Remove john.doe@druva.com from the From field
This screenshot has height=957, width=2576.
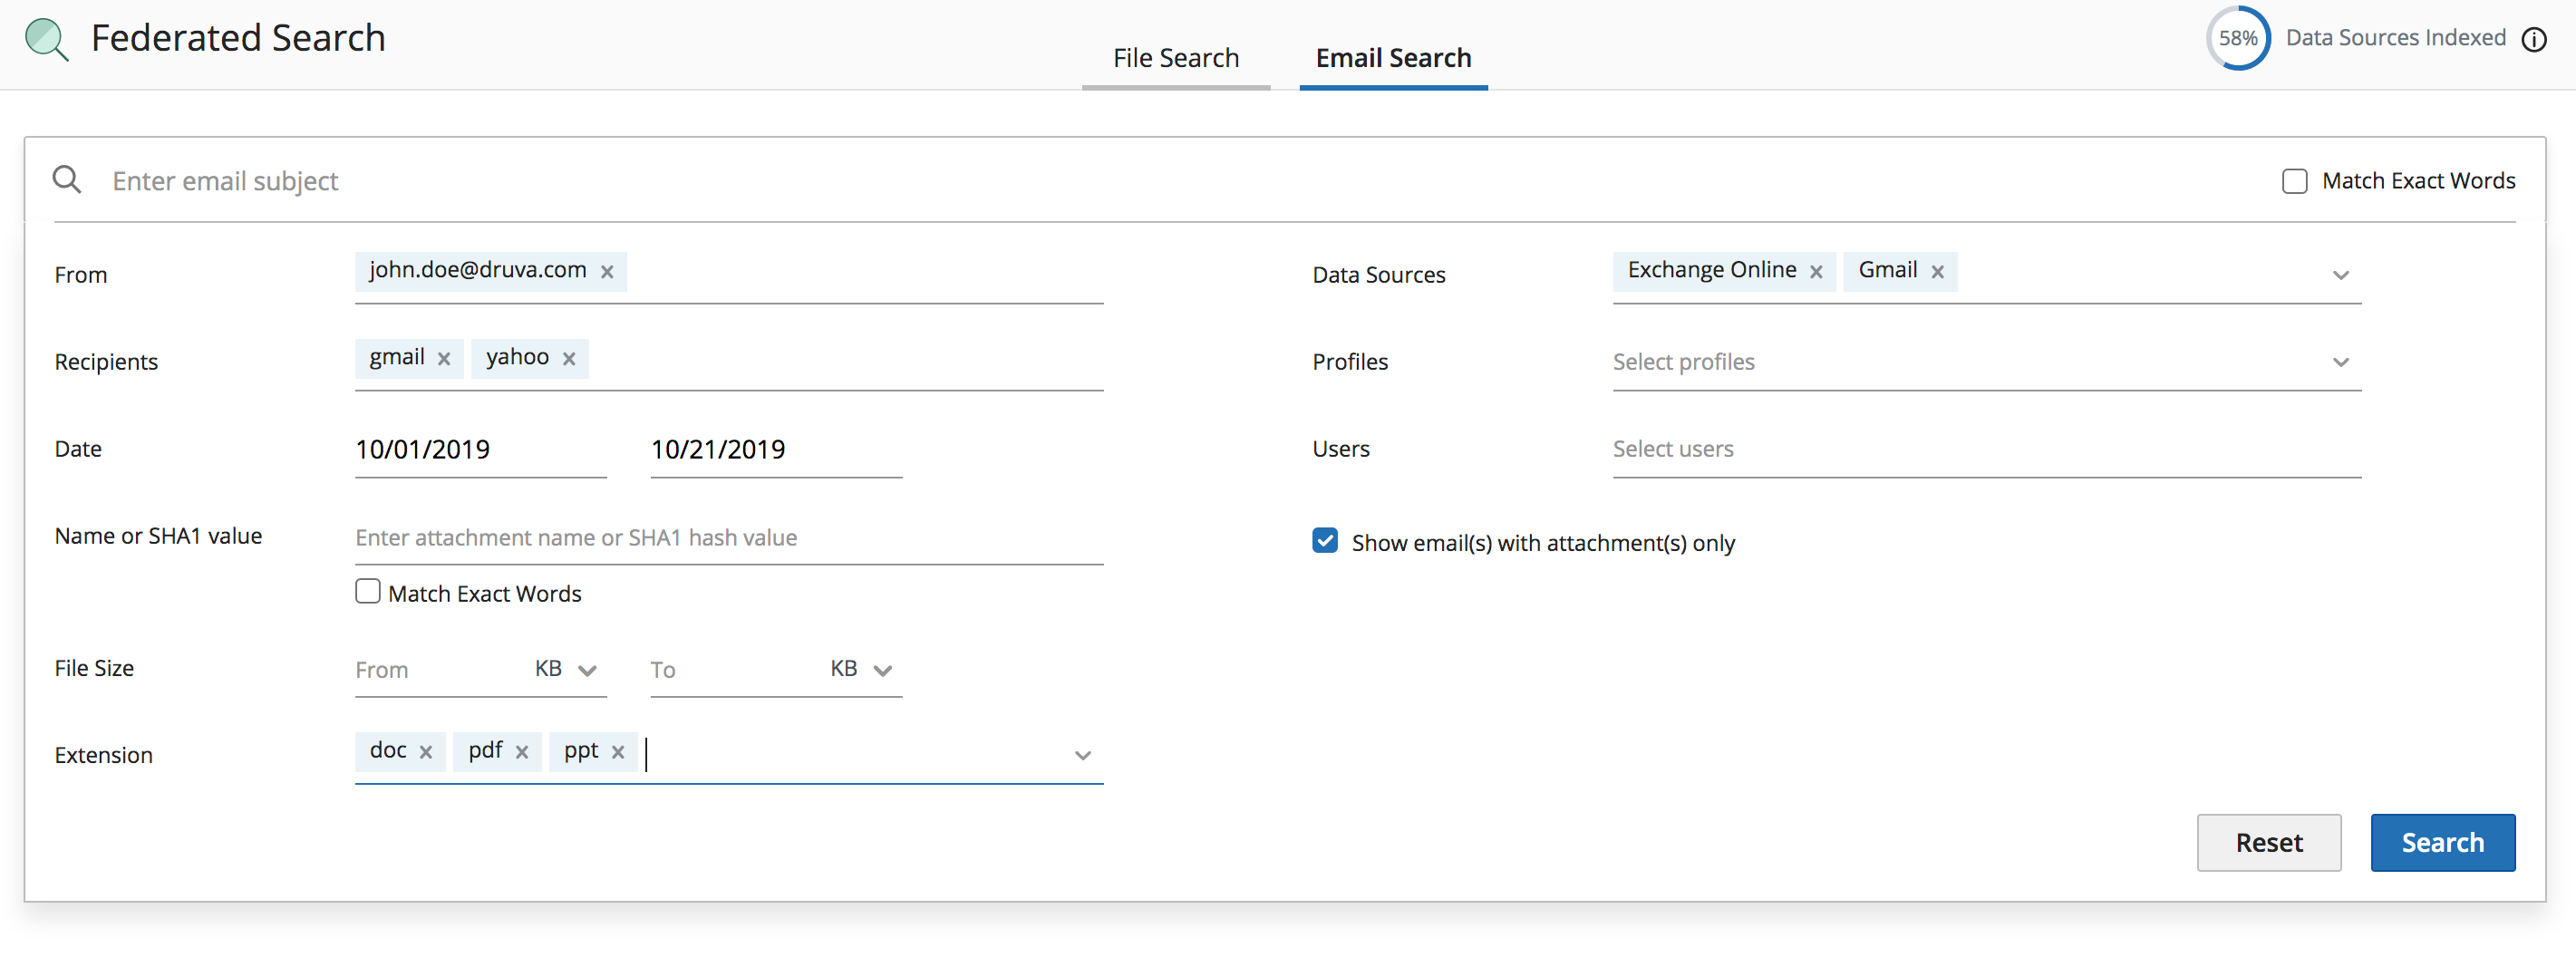[607, 272]
